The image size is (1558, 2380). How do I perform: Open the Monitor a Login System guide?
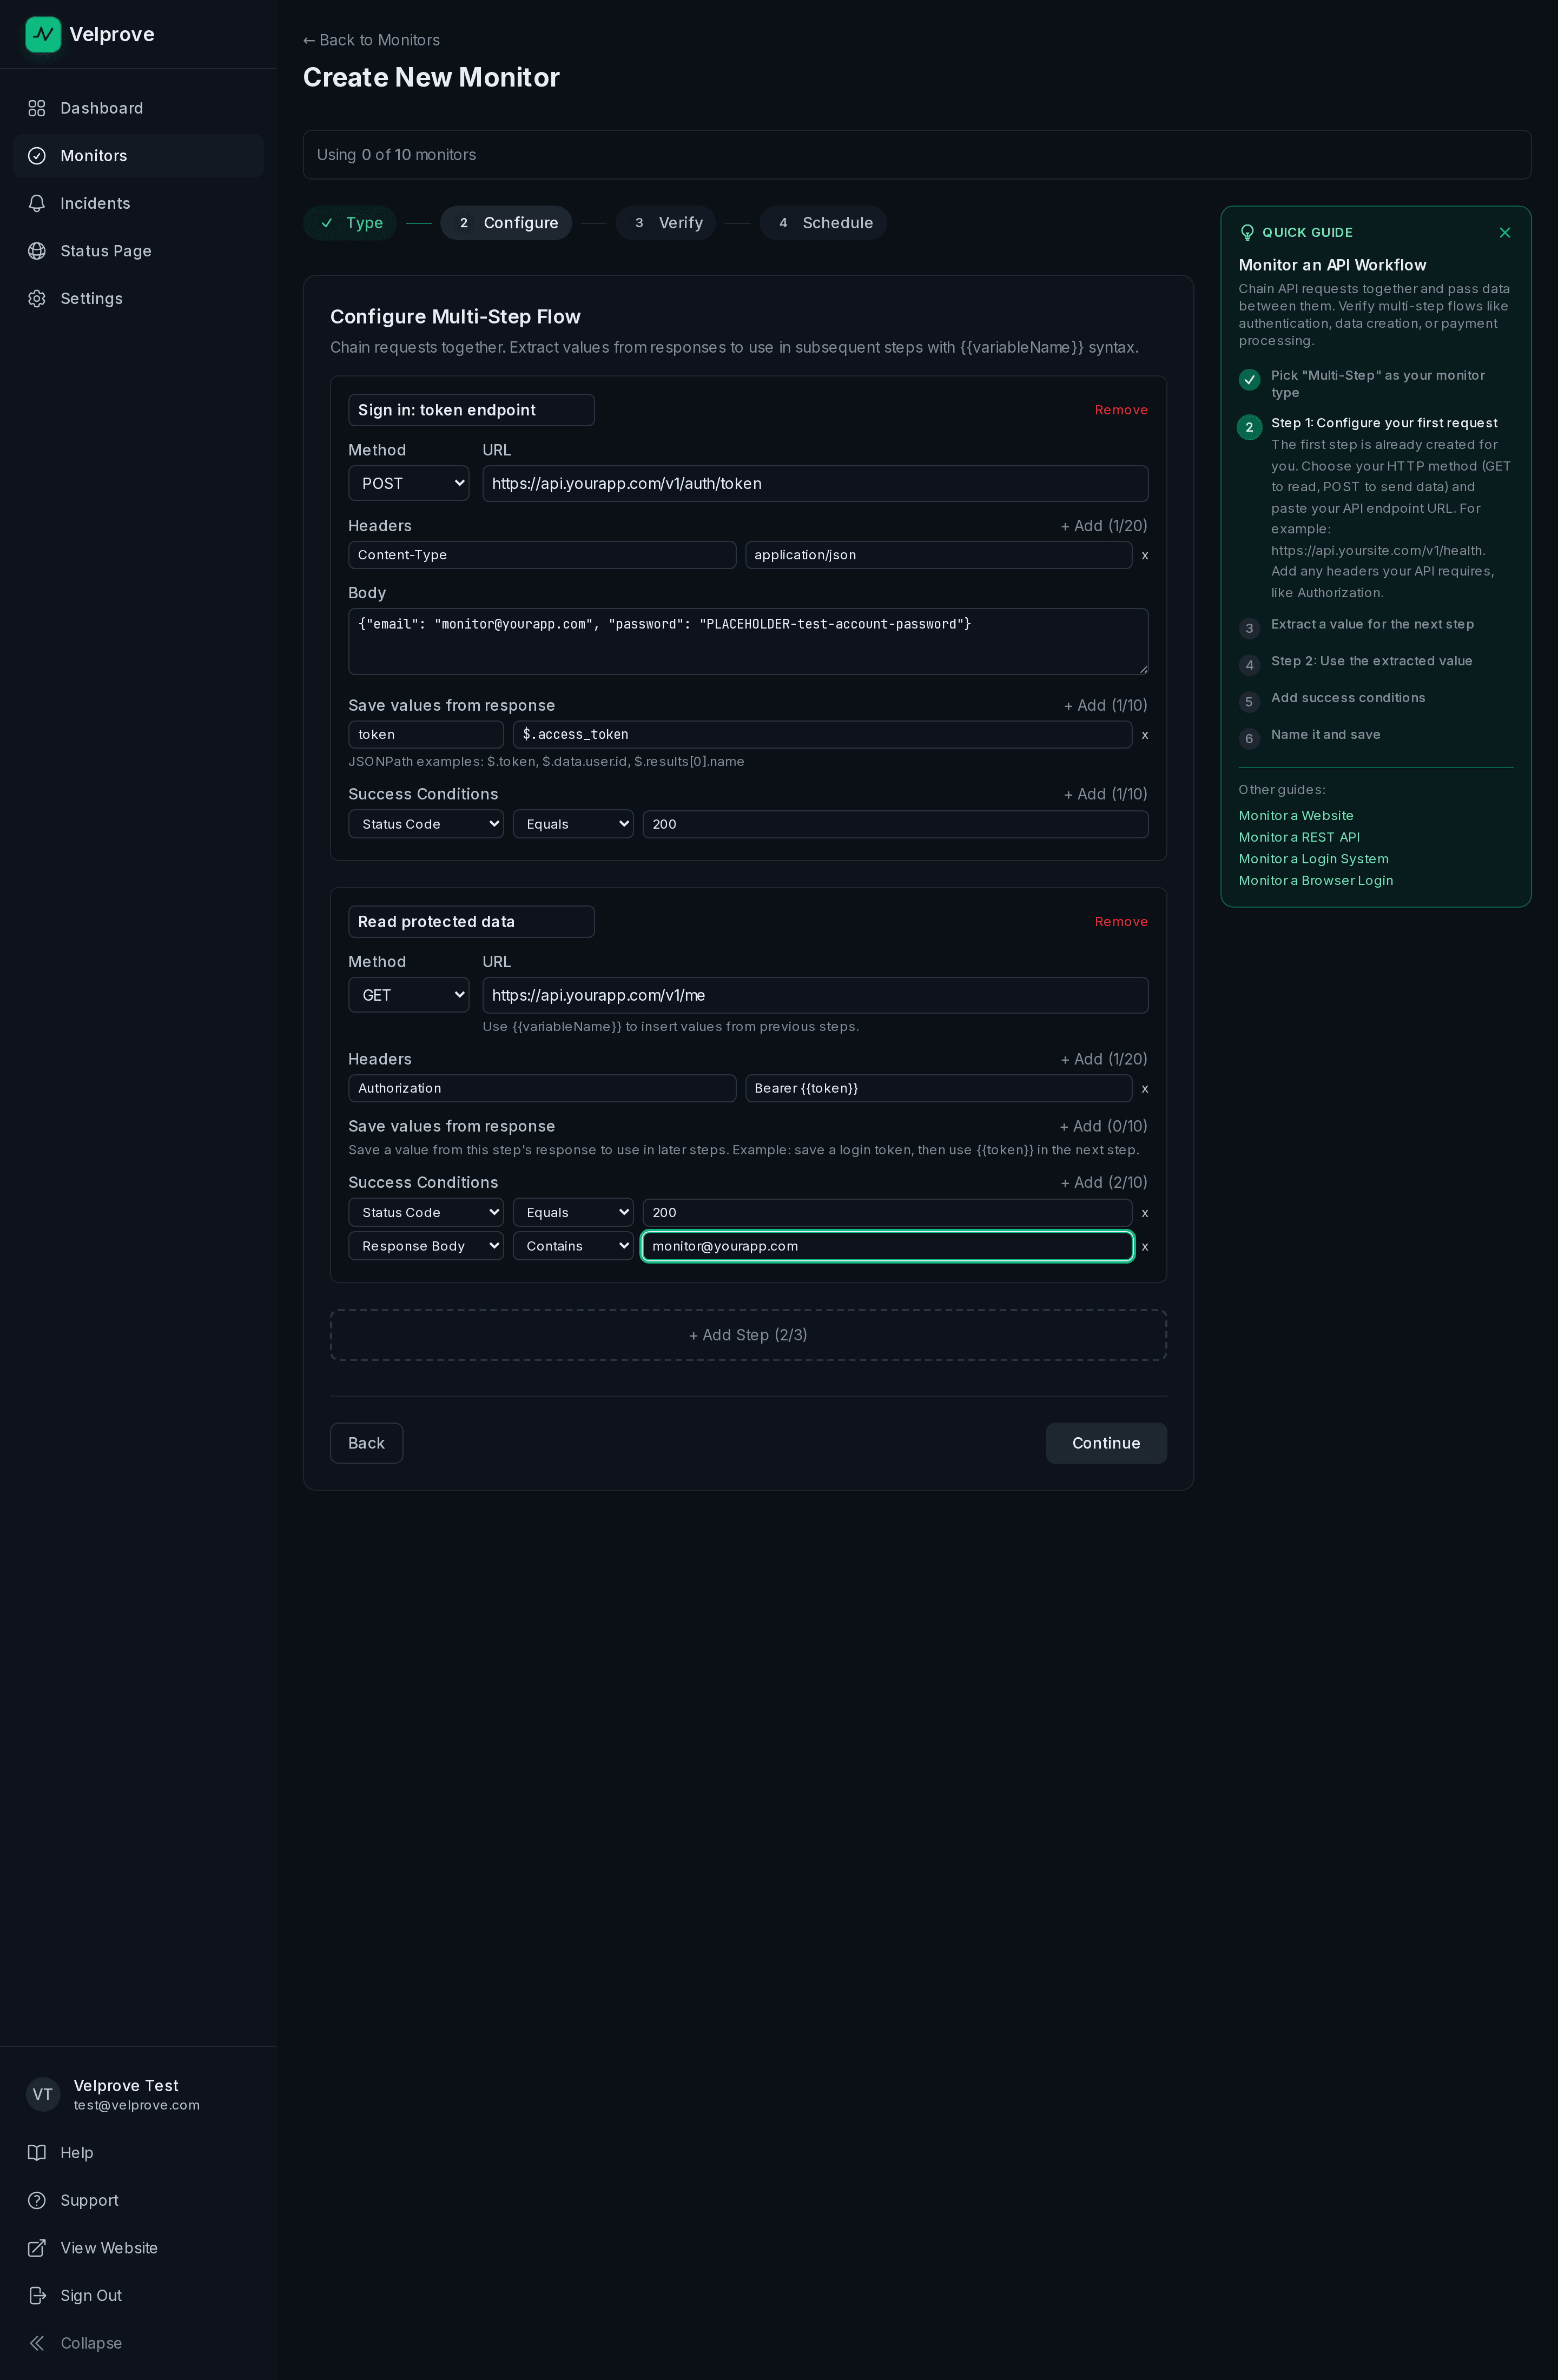click(1313, 859)
